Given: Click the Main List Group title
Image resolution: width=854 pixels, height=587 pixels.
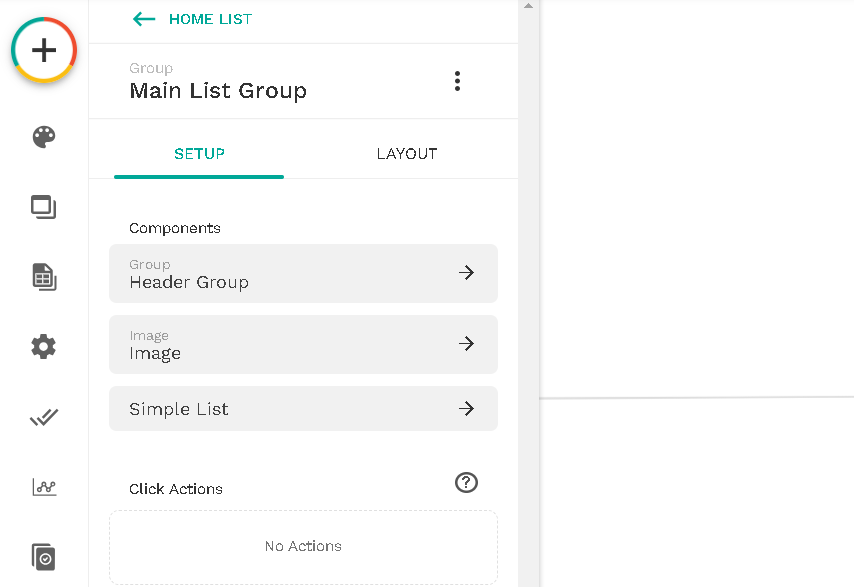Looking at the screenshot, I should click(218, 90).
